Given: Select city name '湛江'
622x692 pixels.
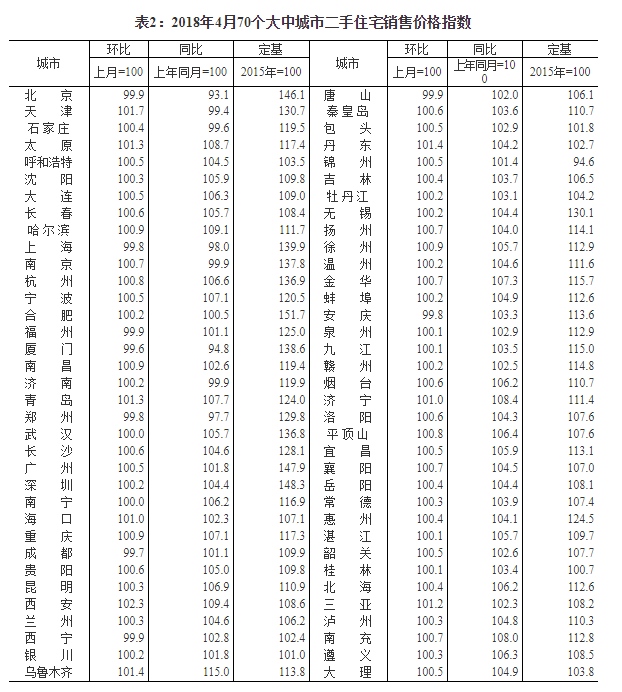Looking at the screenshot, I should tap(347, 536).
